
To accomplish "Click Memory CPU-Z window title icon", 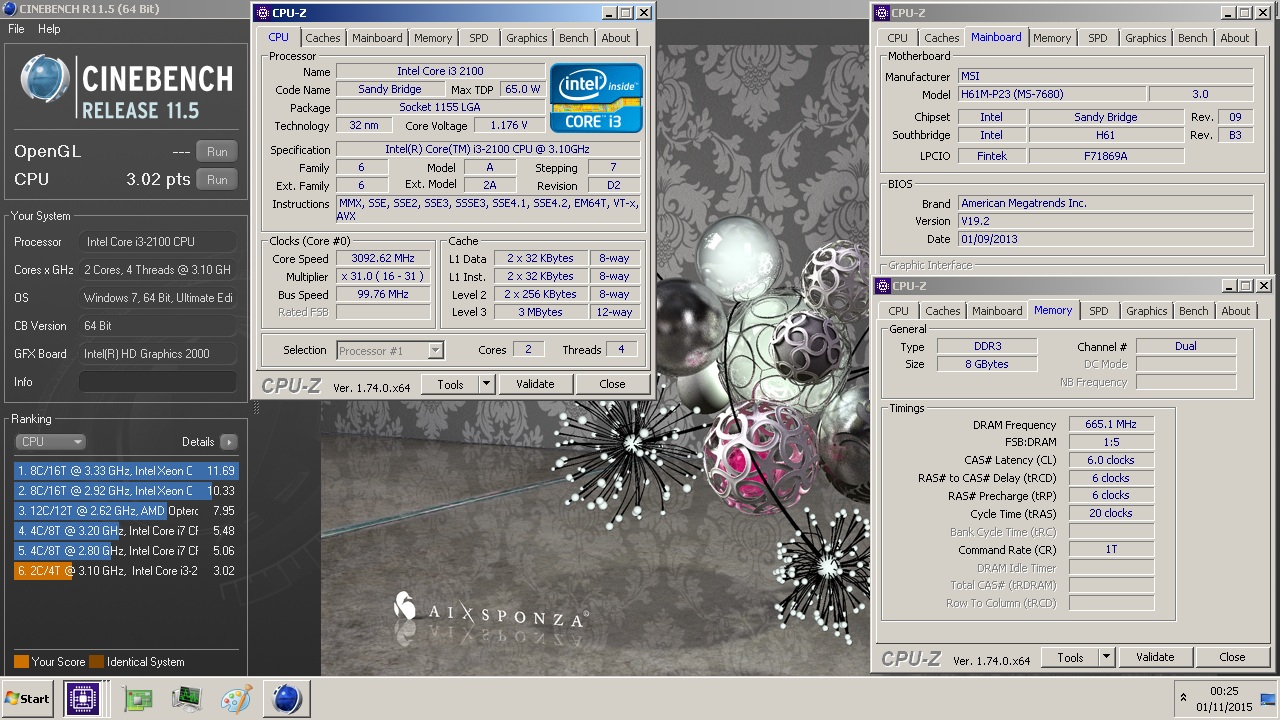I will (x=882, y=286).
